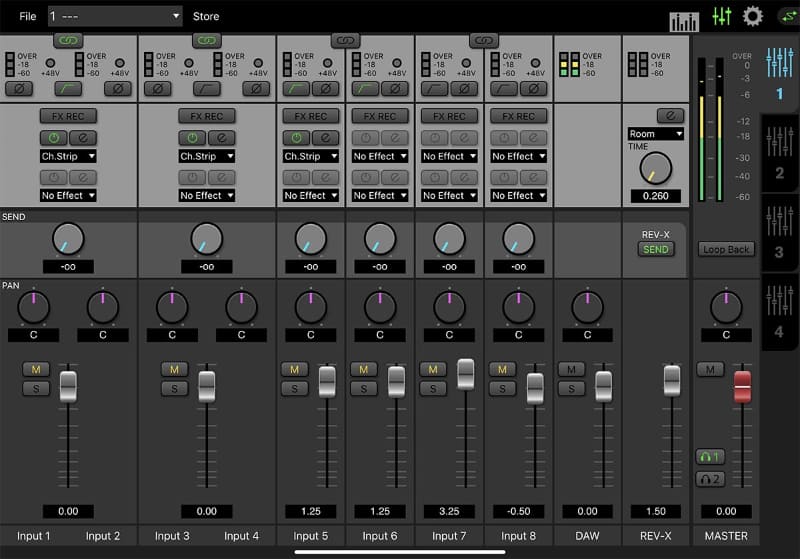Enable high-pass filter on Input 1/2 strip
Image resolution: width=800 pixels, height=559 pixels.
(x=68, y=89)
